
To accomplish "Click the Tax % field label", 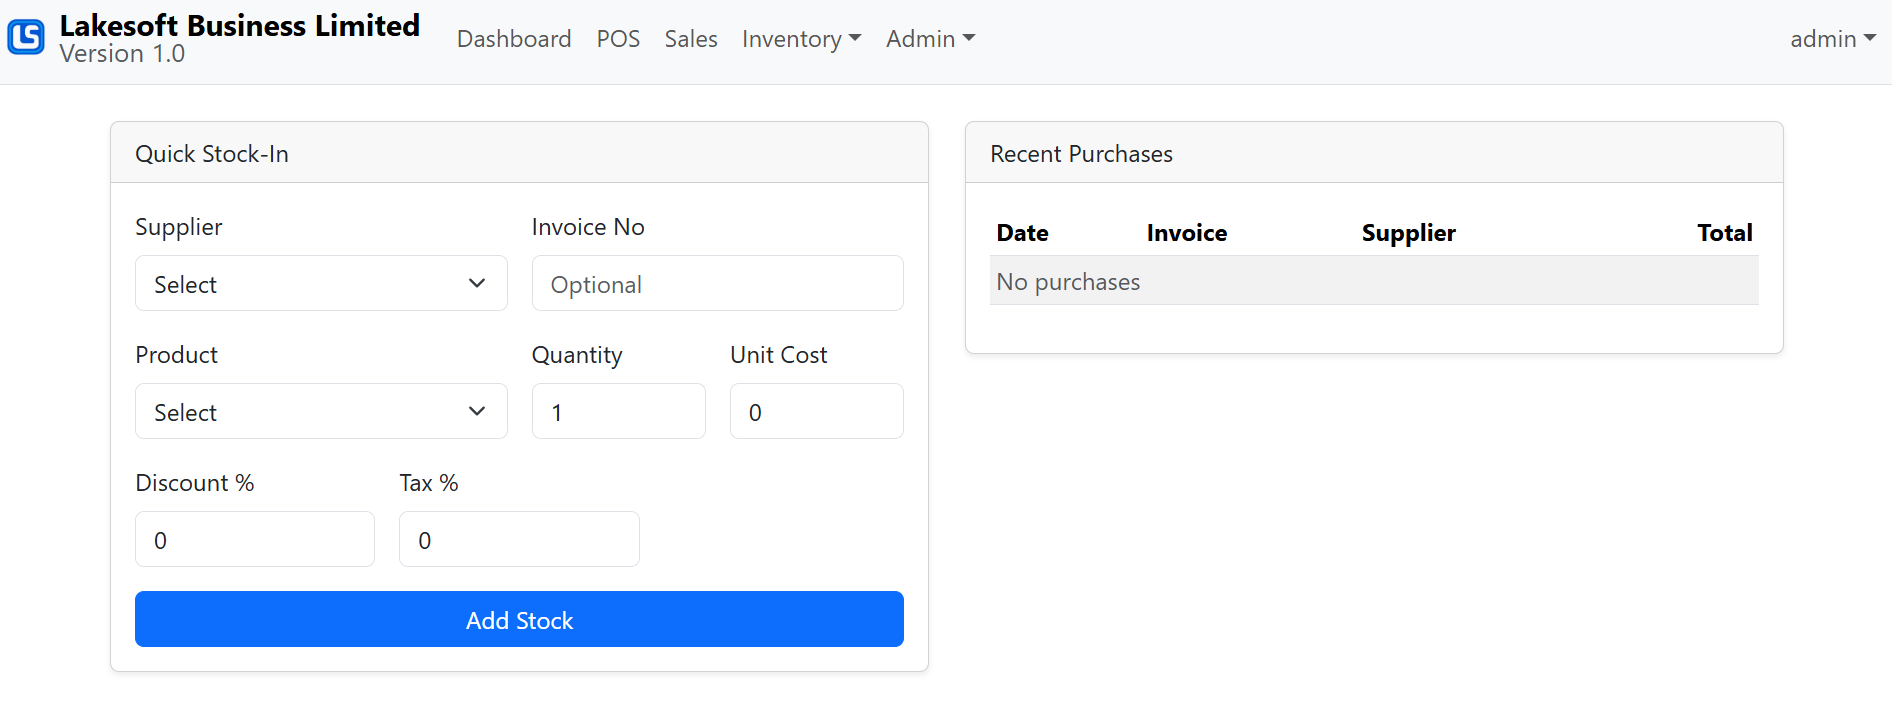I will pos(429,483).
